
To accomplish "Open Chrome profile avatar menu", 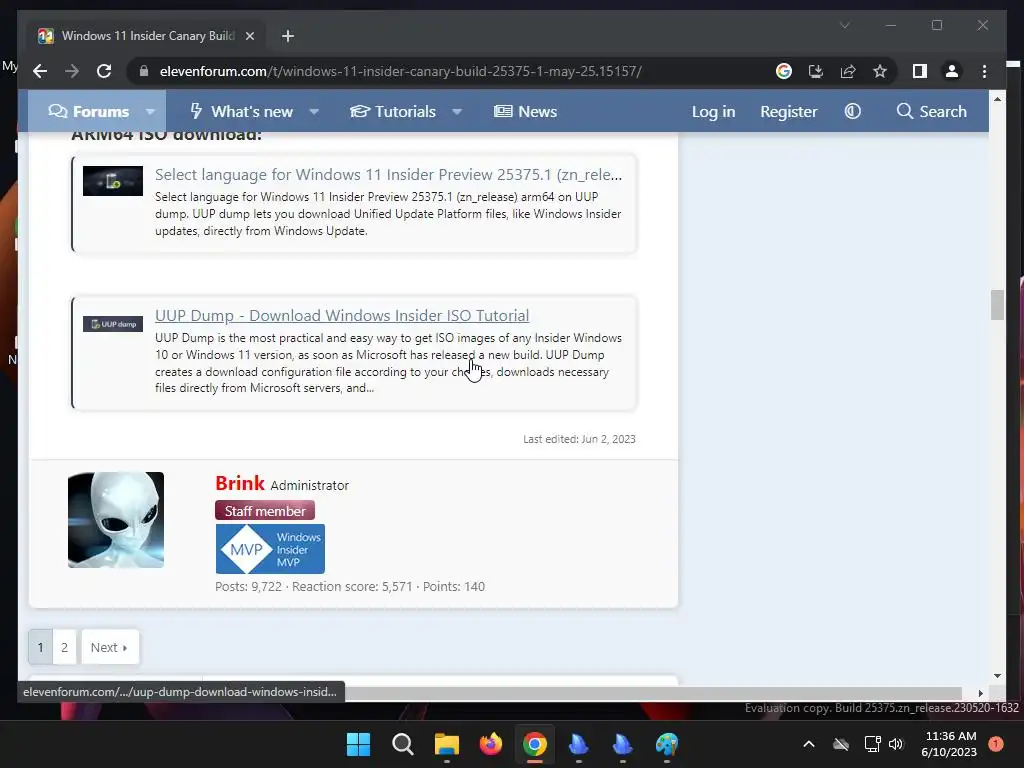I will 952,71.
